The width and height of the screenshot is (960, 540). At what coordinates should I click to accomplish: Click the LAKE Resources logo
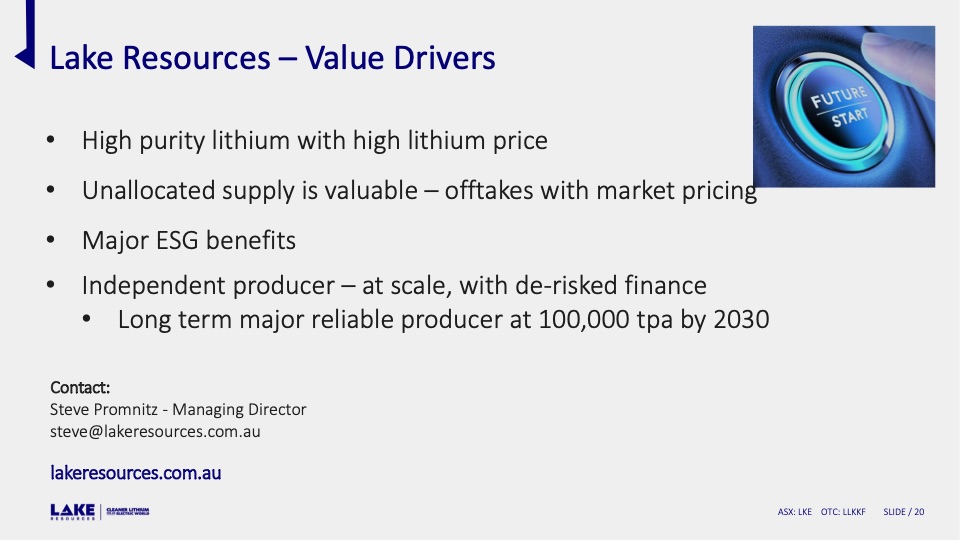point(72,512)
